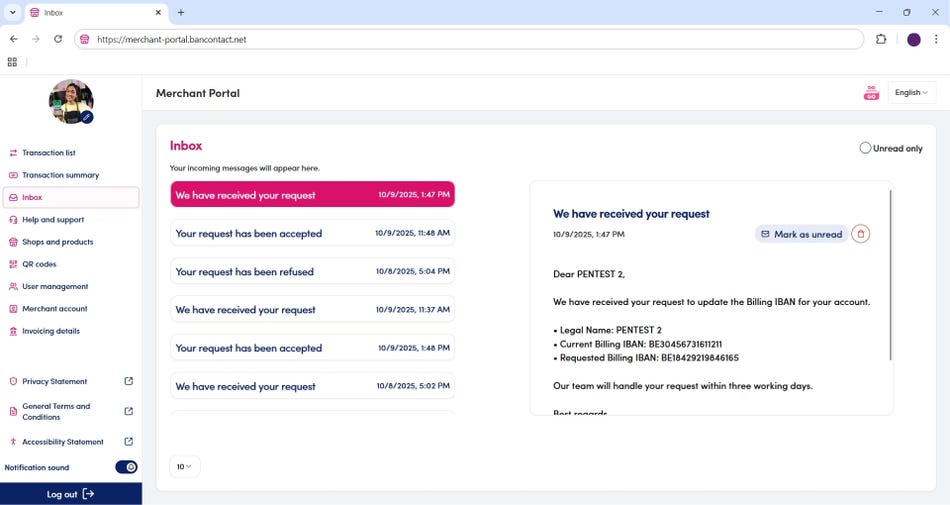Click General Terms and Conditions document icon

pyautogui.click(x=13, y=412)
